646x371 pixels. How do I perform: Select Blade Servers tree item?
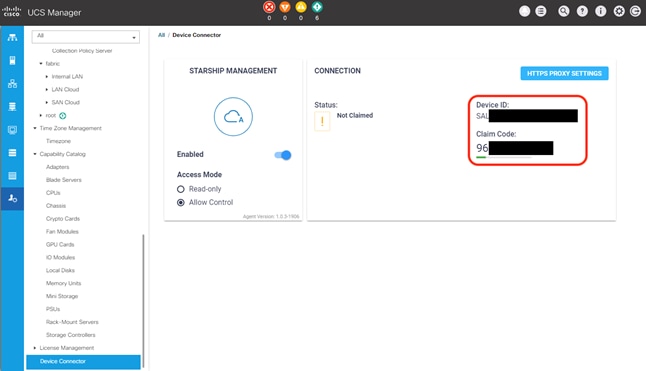[64, 180]
